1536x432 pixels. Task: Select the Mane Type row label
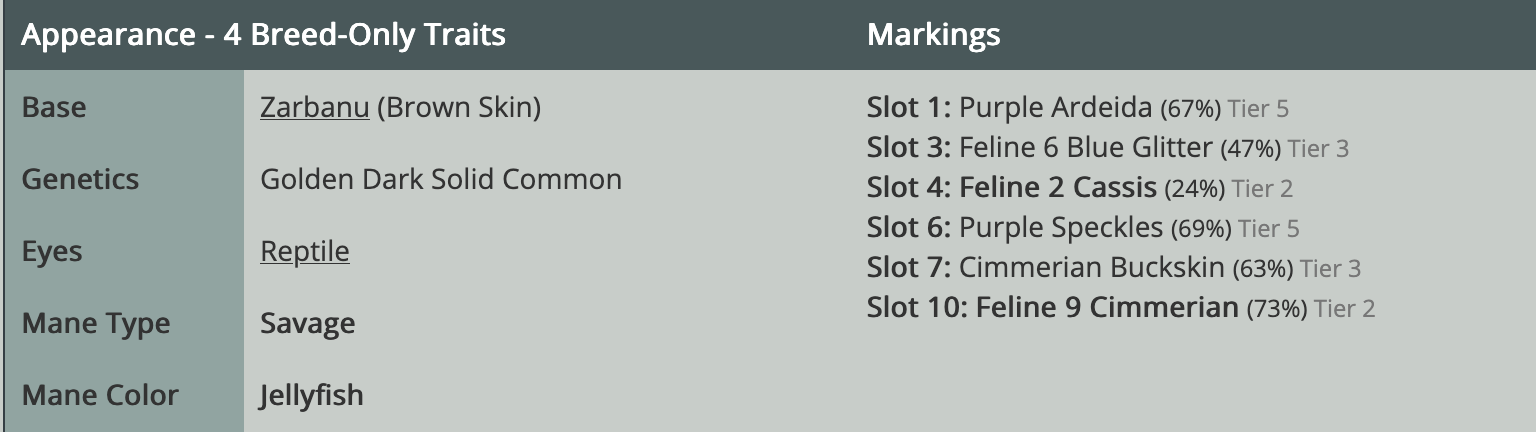coord(96,323)
